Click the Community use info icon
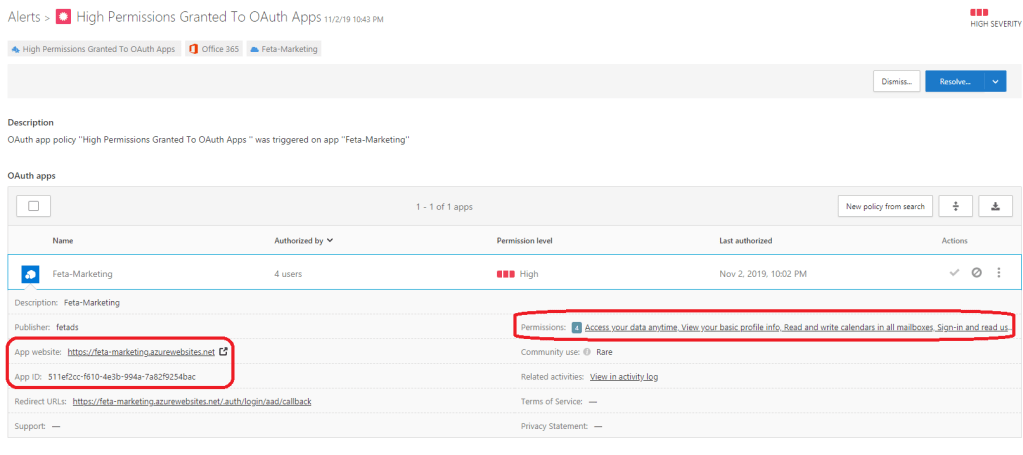 (x=586, y=352)
